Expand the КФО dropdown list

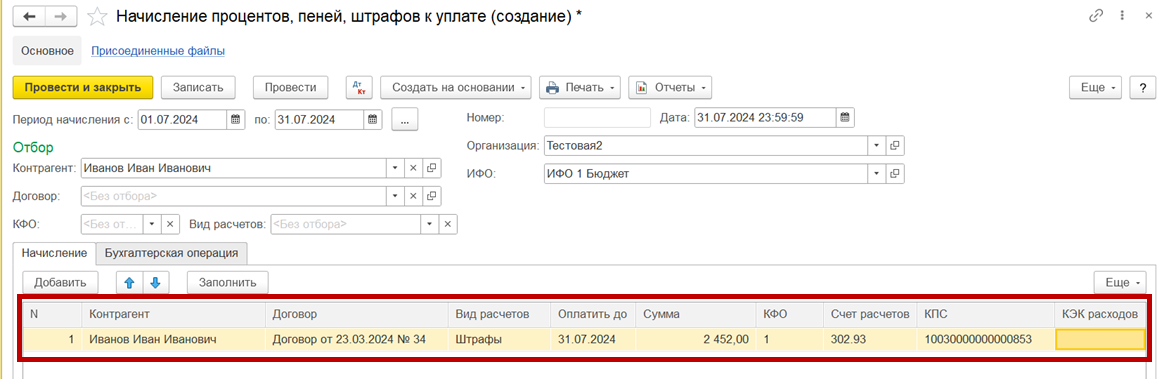(x=153, y=224)
